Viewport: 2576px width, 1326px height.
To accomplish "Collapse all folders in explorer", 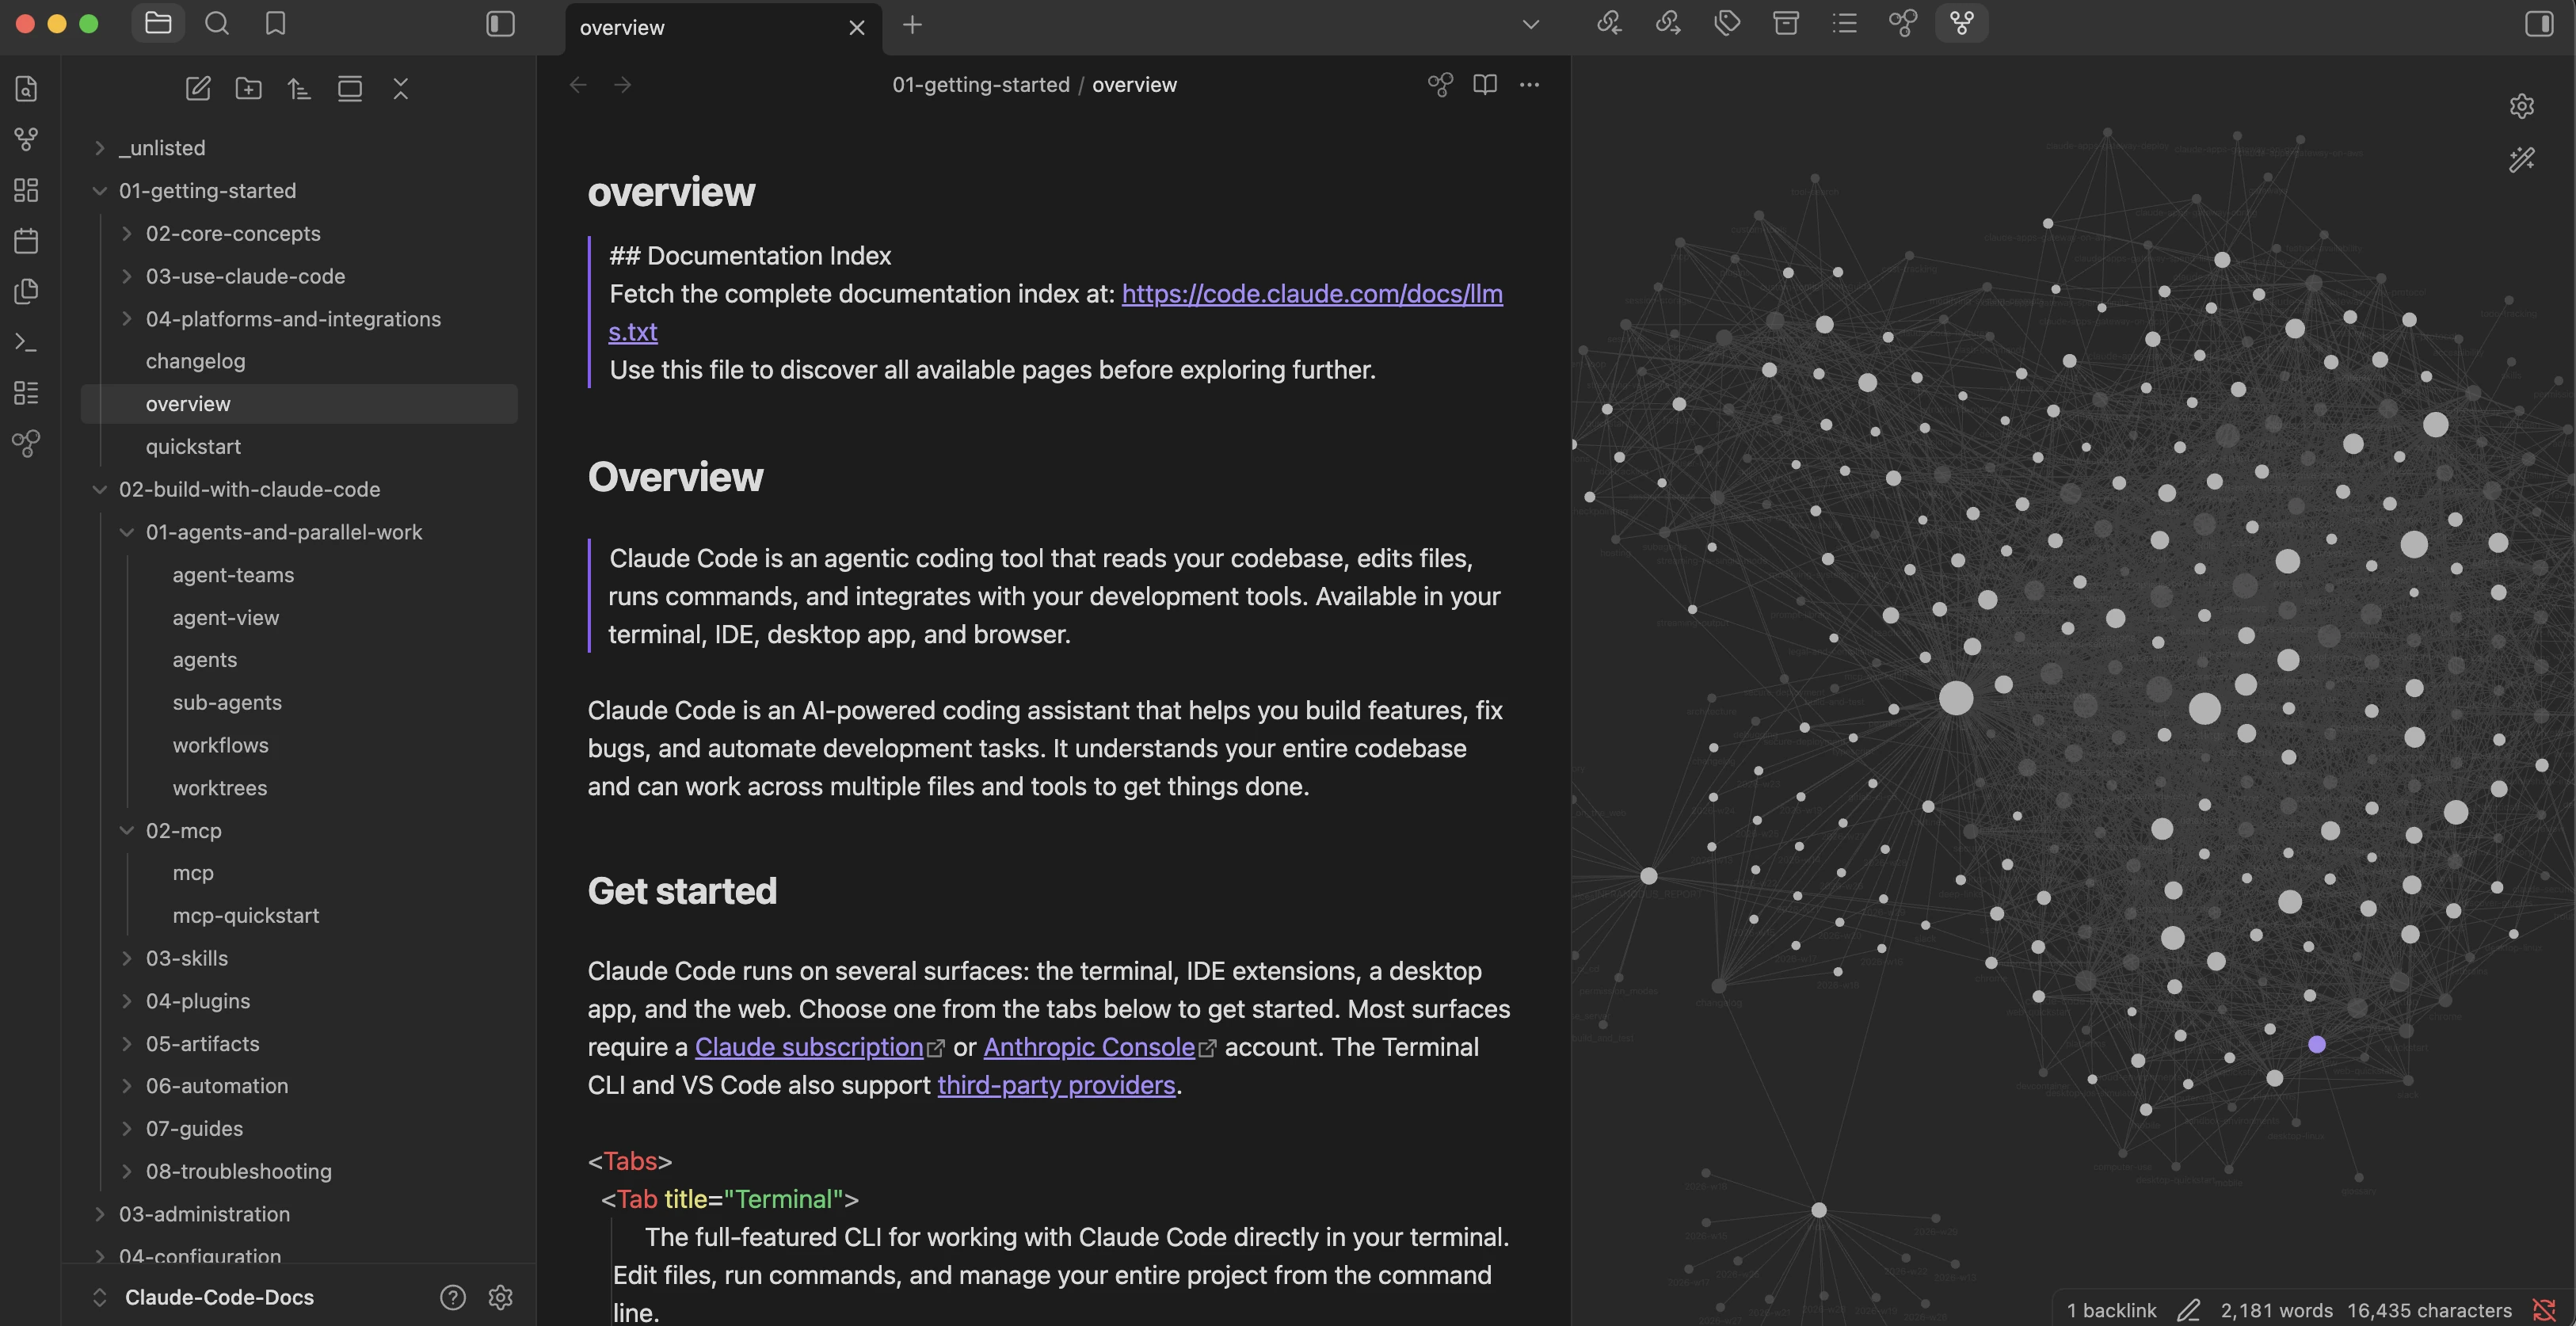I will [x=401, y=89].
